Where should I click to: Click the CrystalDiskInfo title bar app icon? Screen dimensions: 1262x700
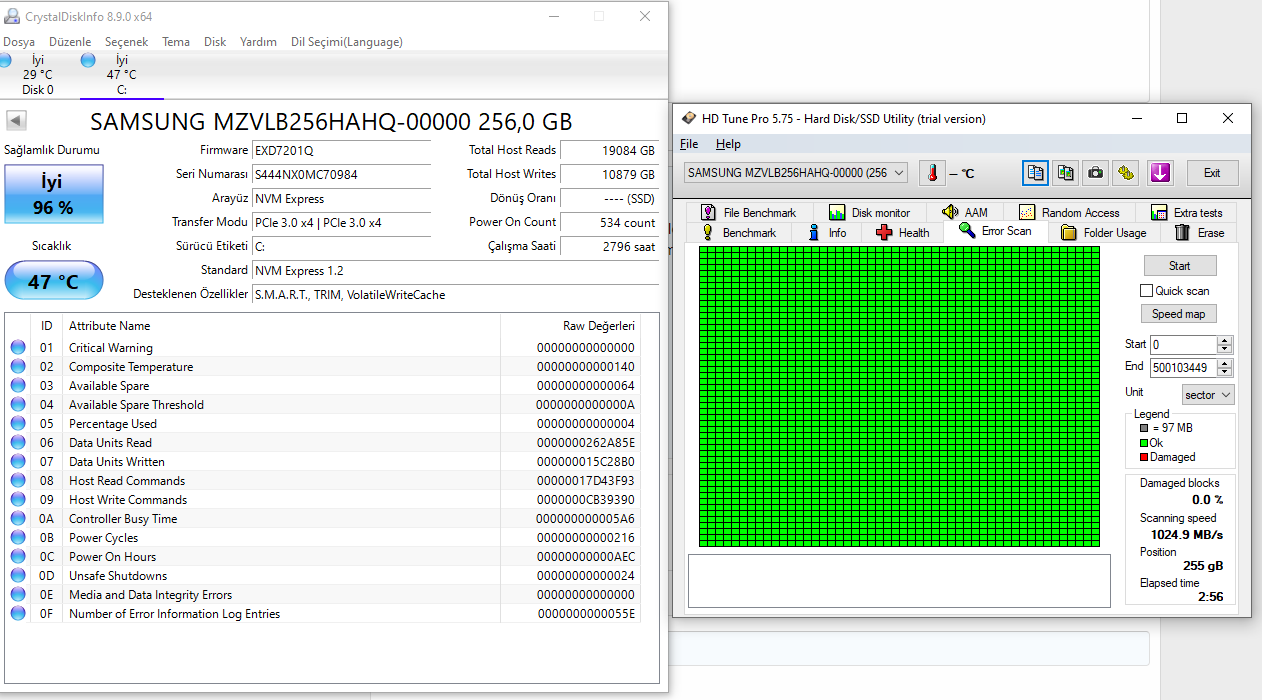(11, 16)
